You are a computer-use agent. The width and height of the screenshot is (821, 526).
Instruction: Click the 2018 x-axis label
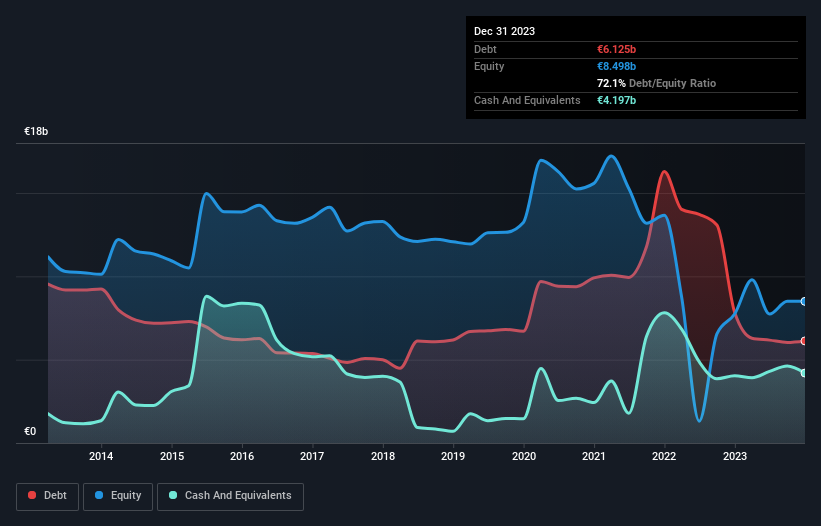[383, 456]
